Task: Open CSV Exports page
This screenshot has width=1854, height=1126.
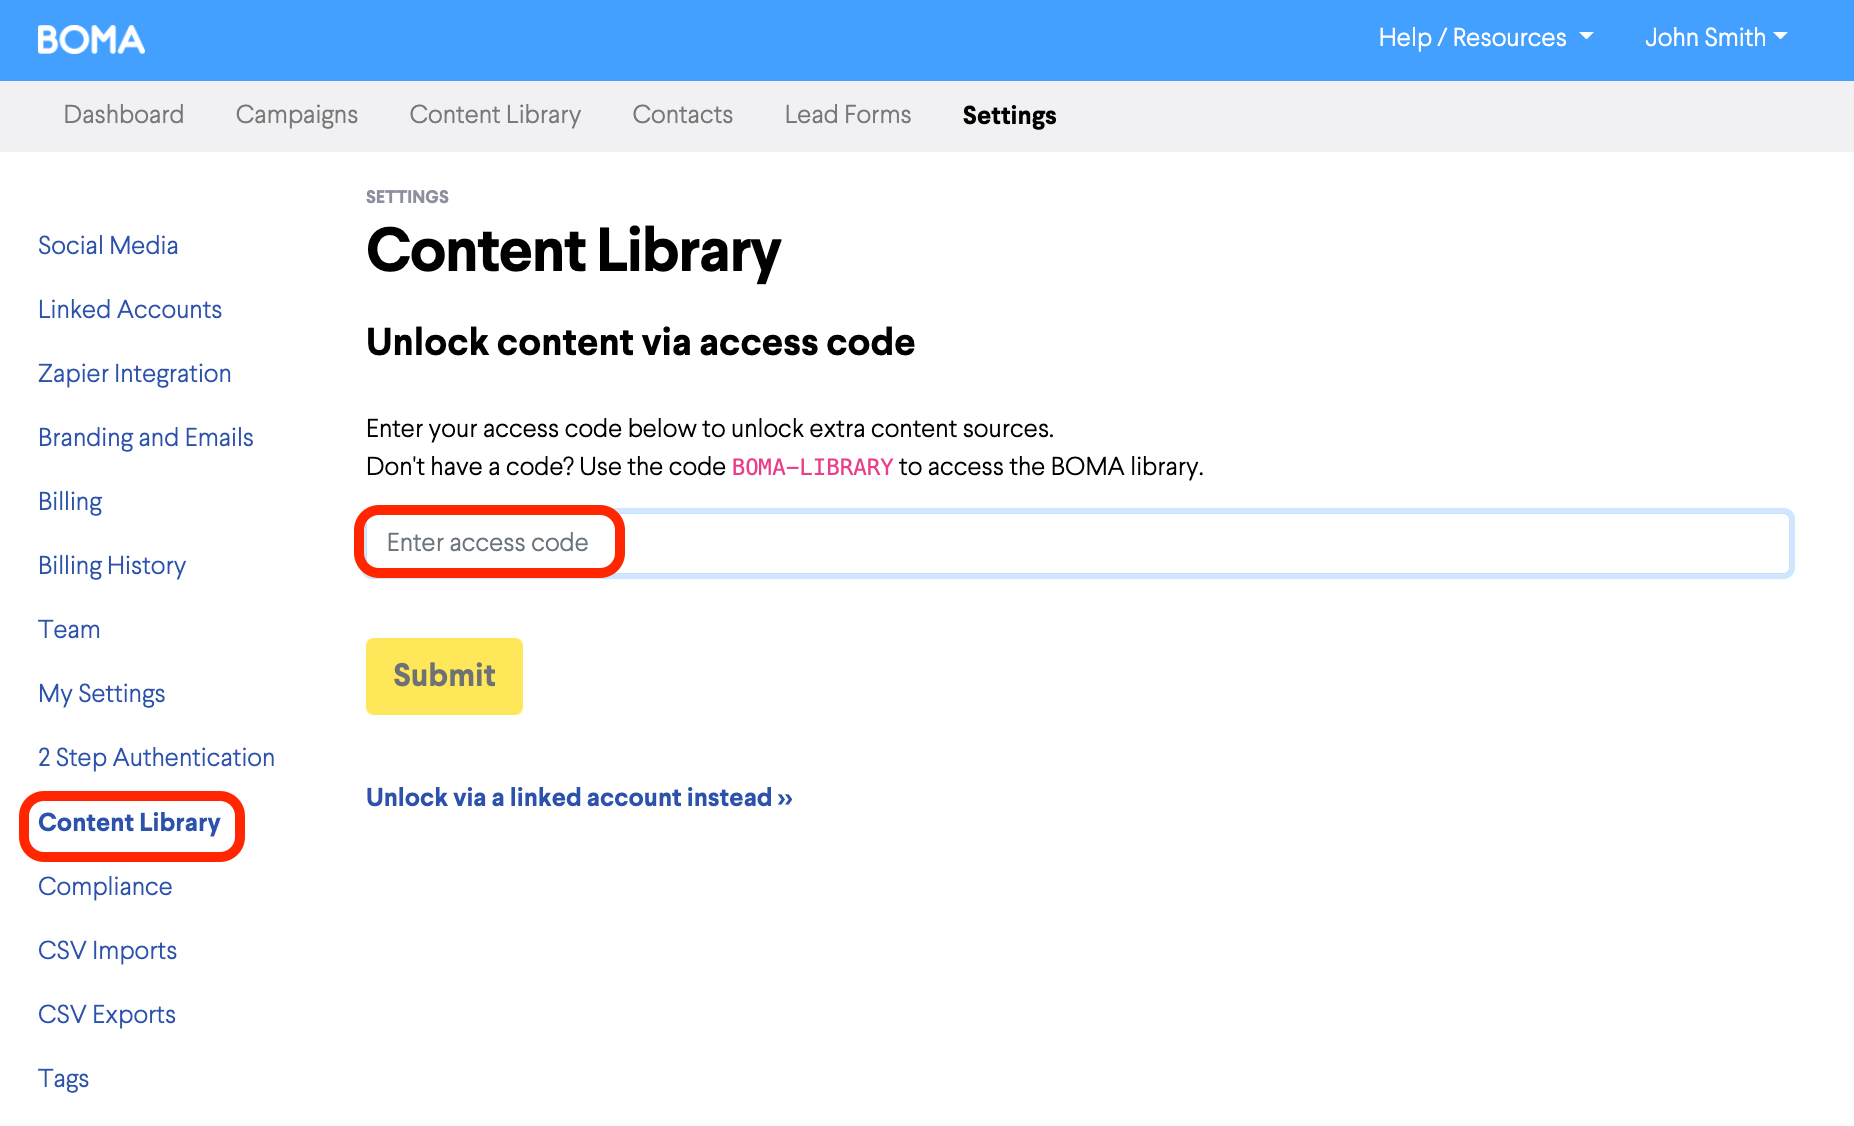Action: pyautogui.click(x=107, y=1014)
